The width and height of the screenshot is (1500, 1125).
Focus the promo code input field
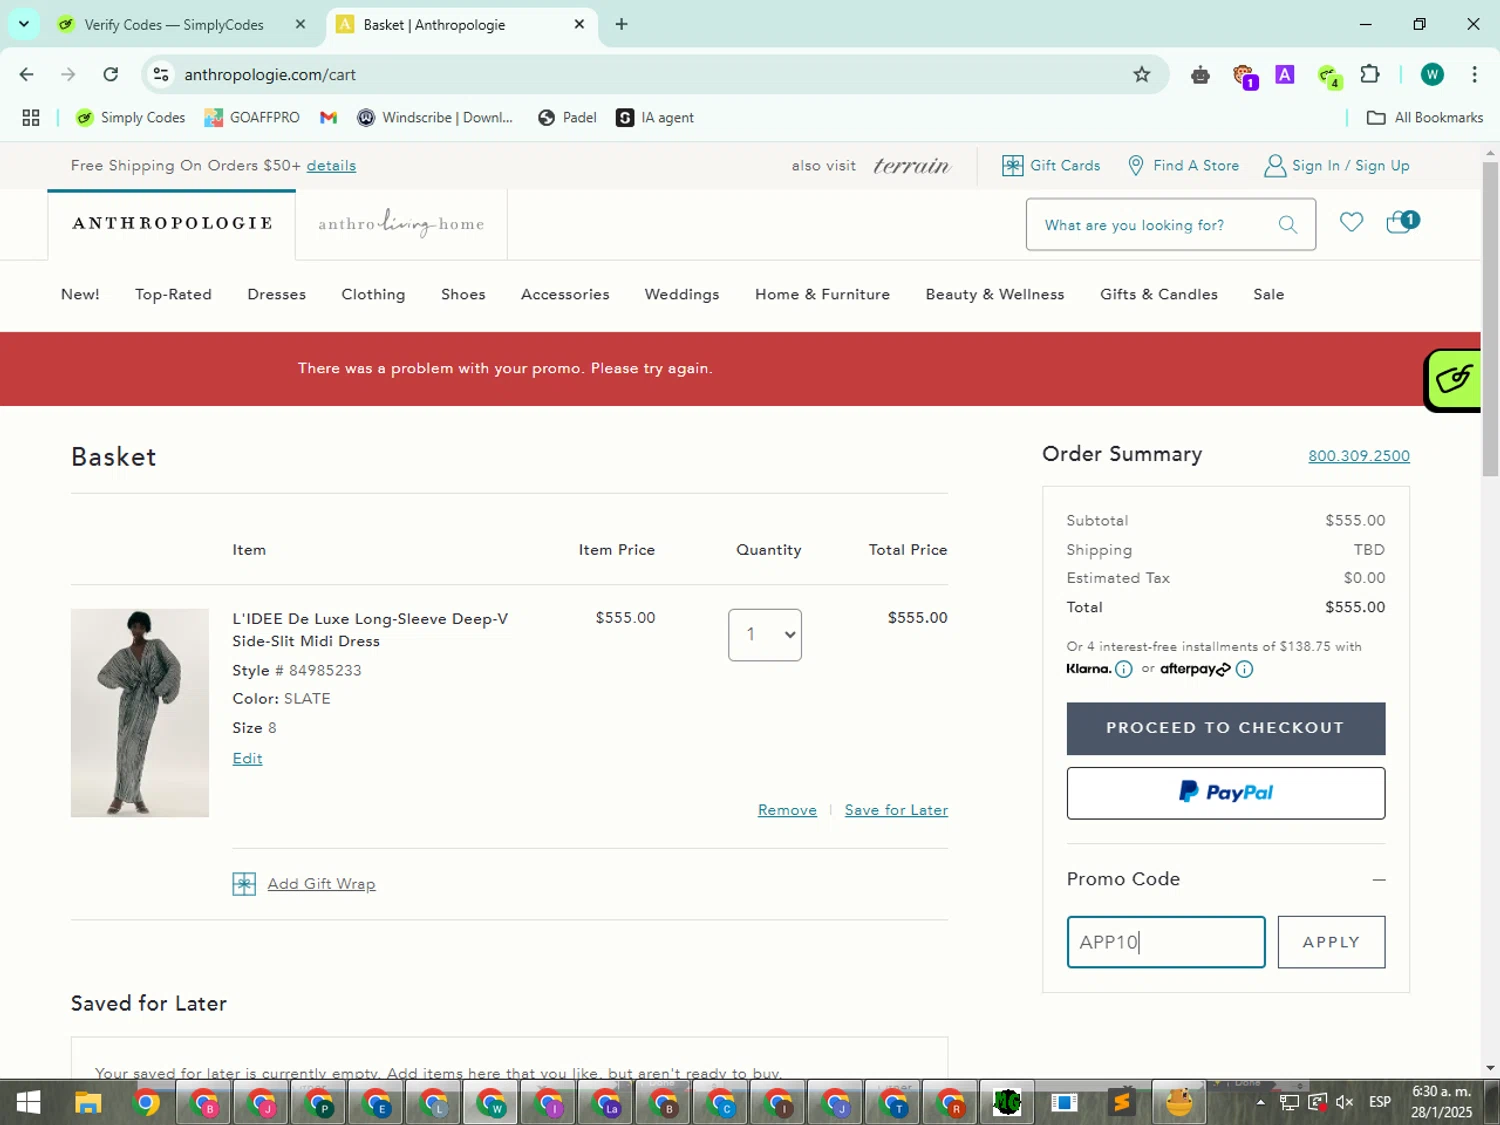click(x=1166, y=942)
